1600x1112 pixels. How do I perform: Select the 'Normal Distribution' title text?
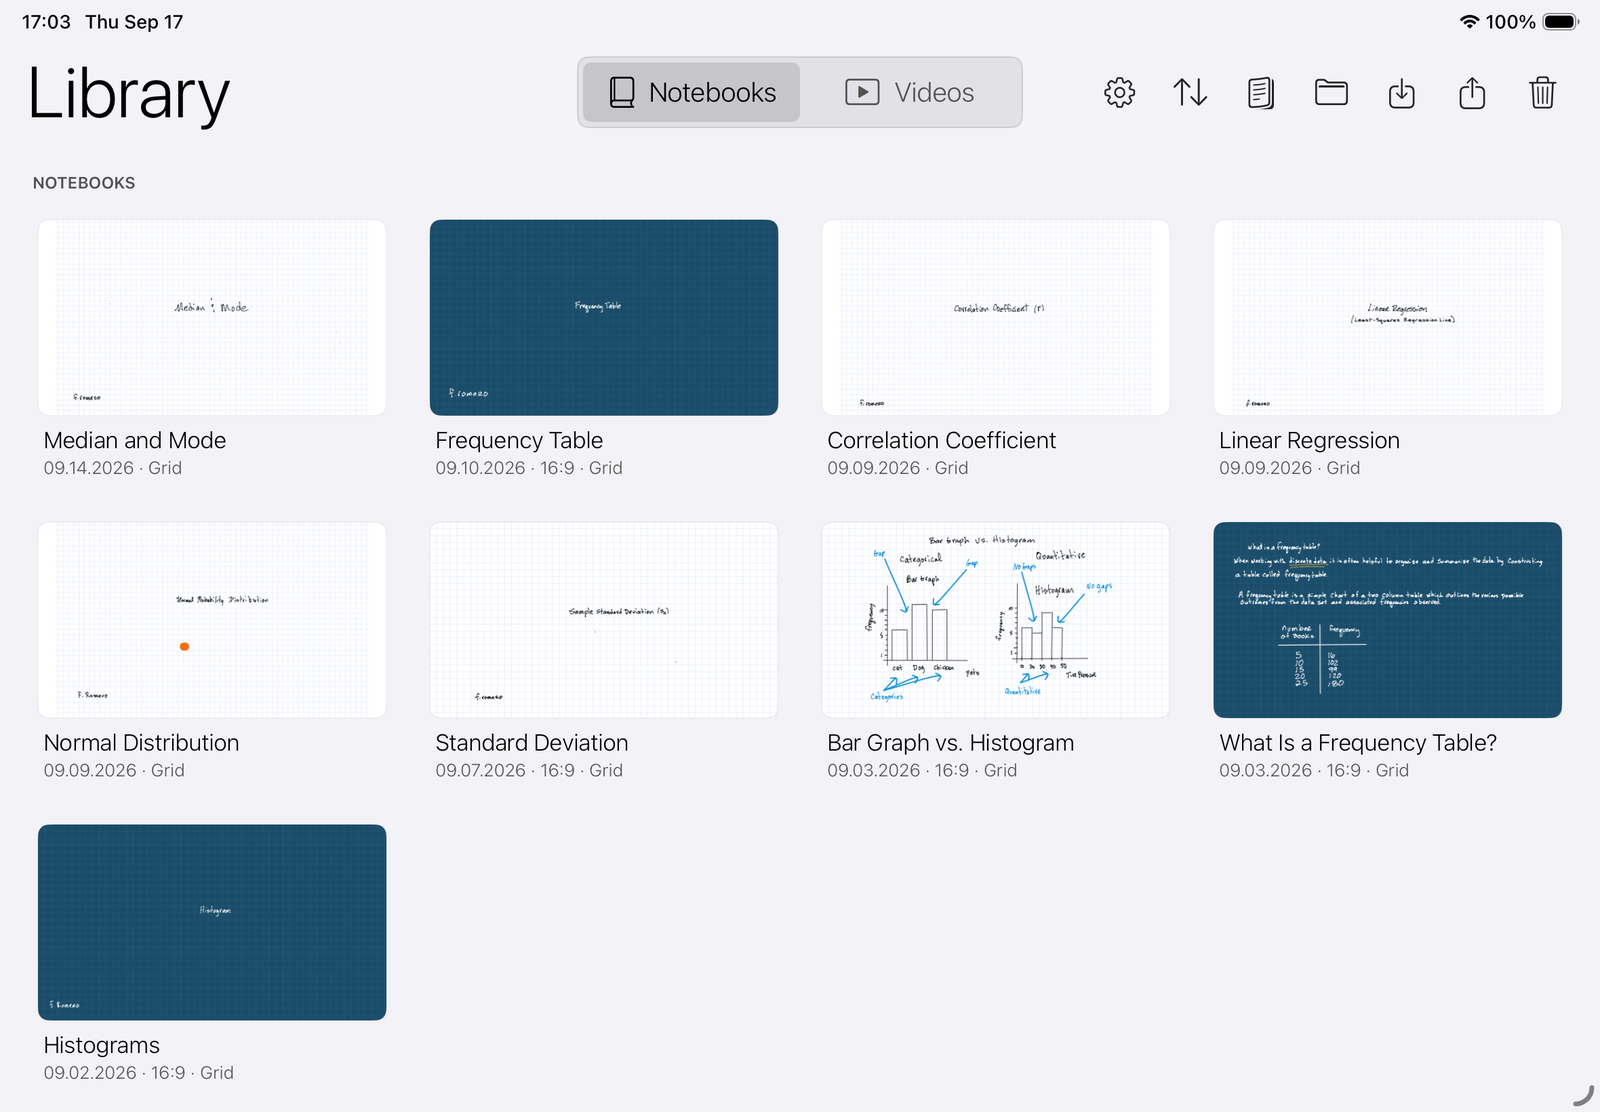pos(142,743)
